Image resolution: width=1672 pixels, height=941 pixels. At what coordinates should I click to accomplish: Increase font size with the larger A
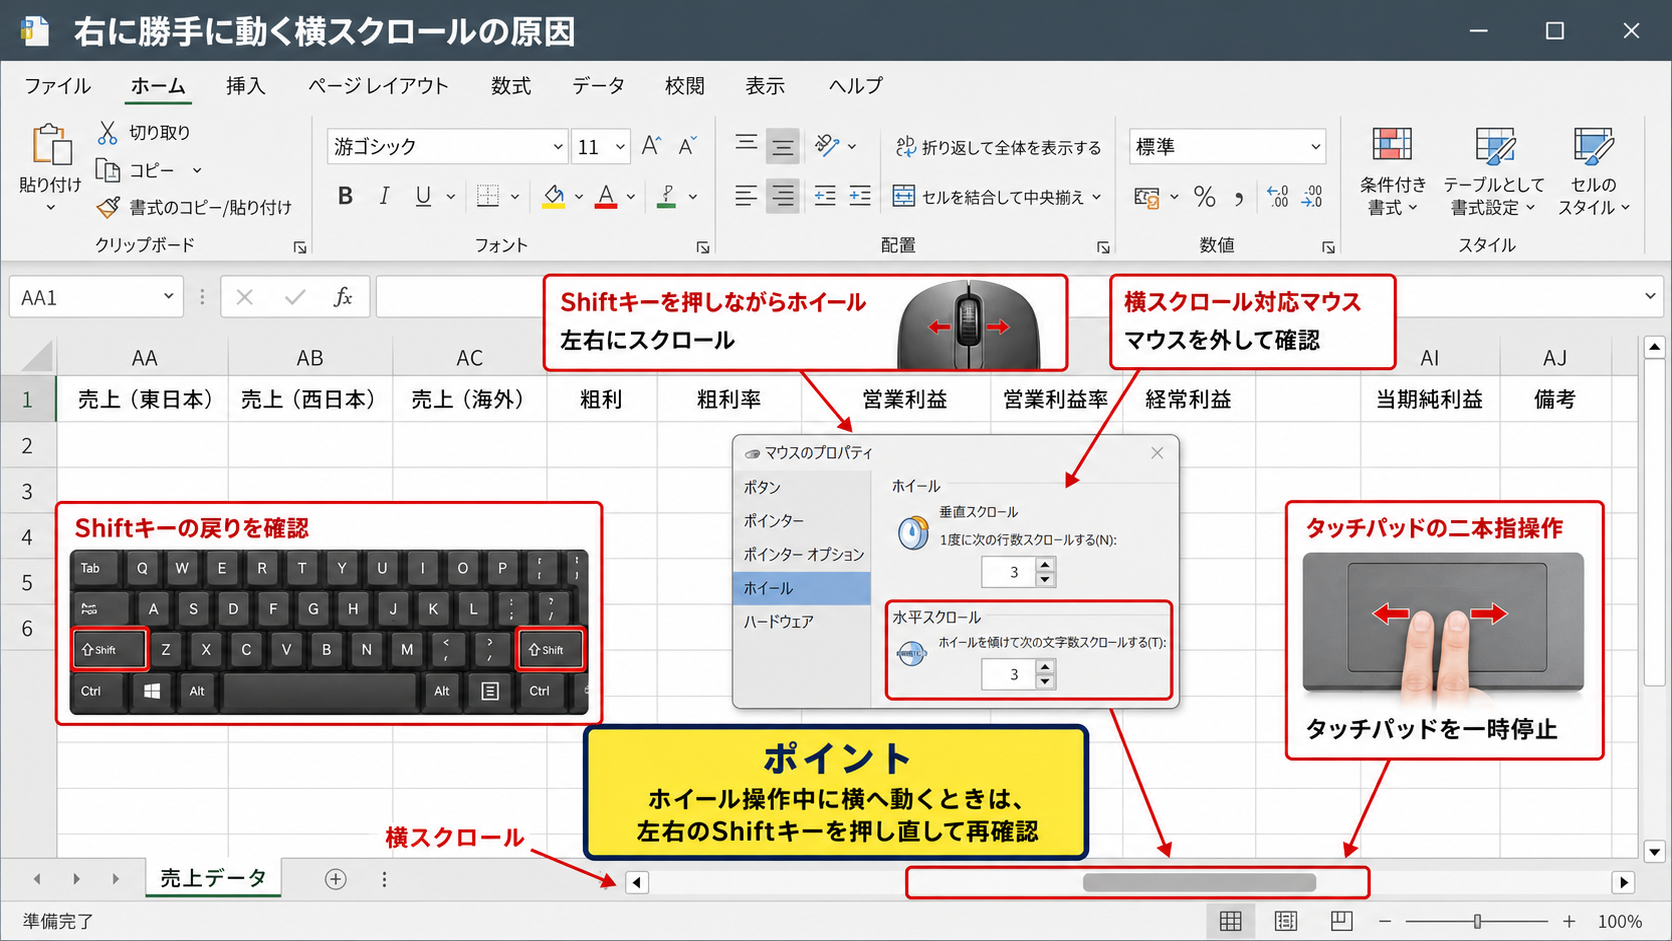651,146
